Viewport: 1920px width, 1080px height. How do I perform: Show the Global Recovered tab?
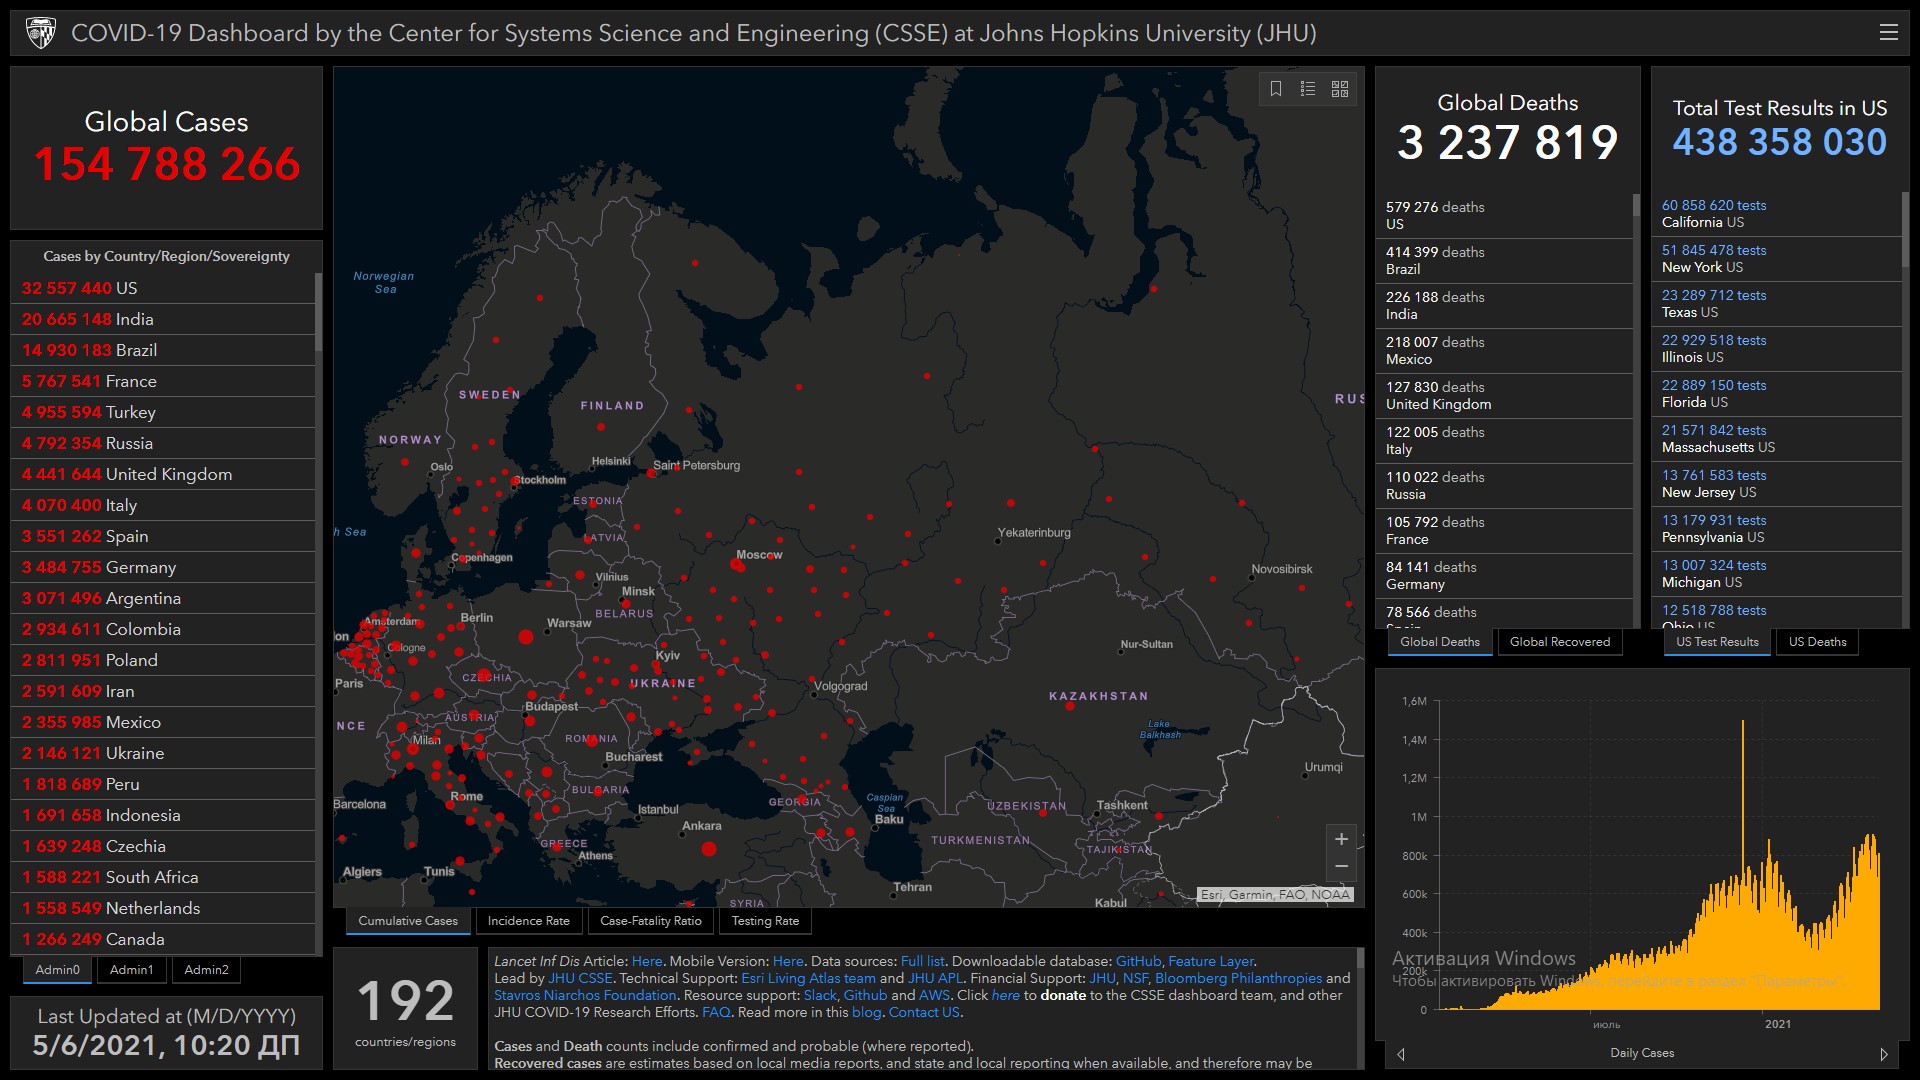(1559, 642)
